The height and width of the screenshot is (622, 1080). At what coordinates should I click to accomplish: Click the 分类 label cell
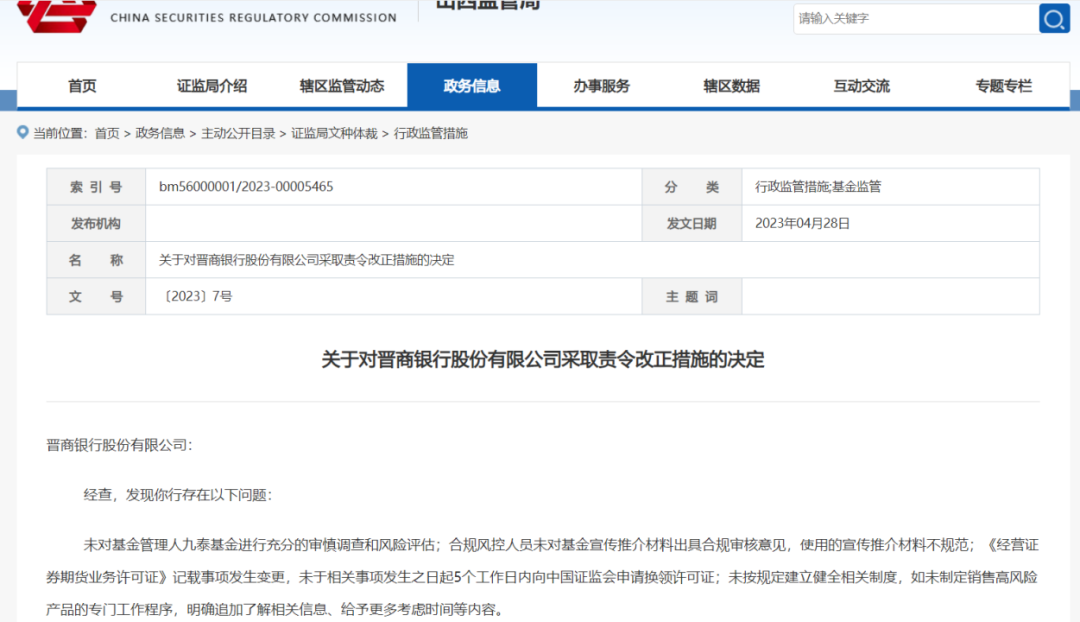[692, 187]
